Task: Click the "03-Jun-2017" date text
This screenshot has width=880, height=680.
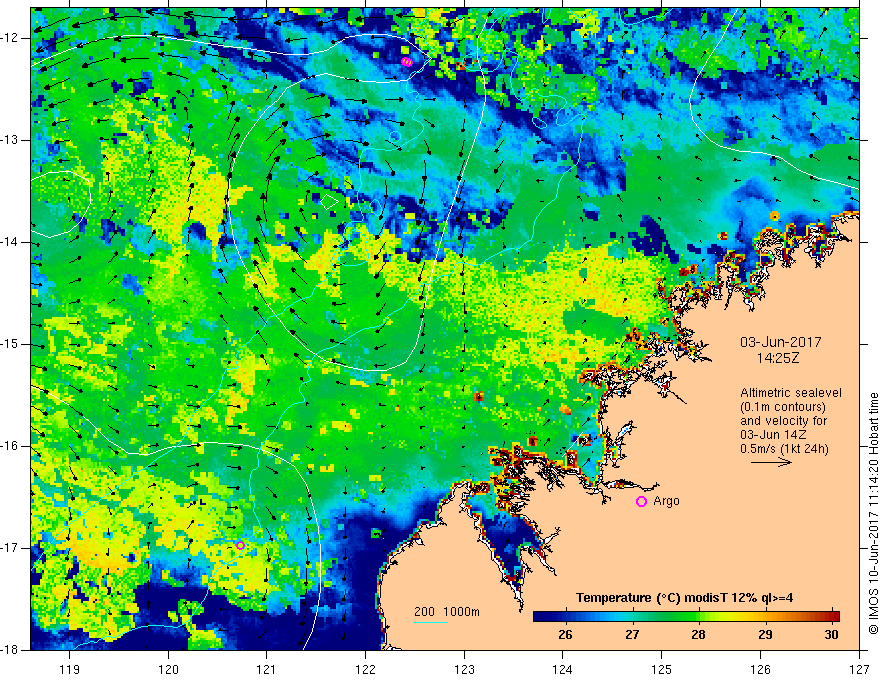Action: [x=781, y=342]
